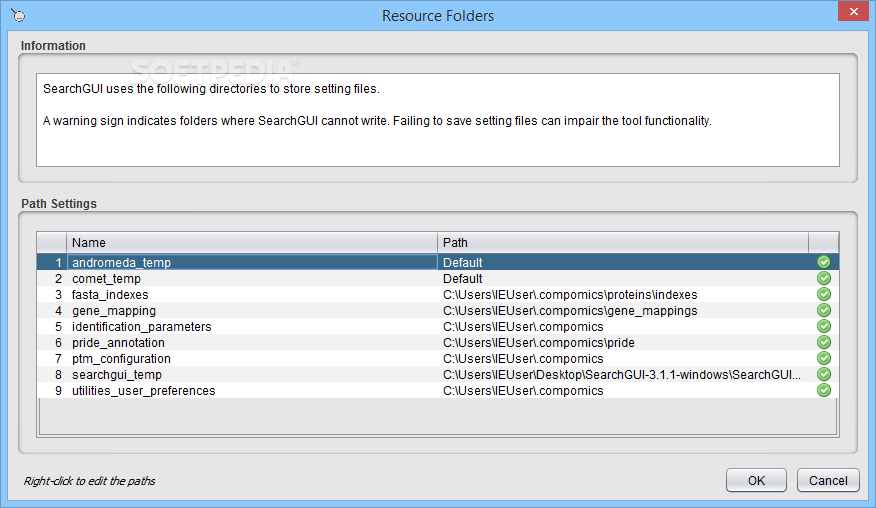Click the check icon for utilities_user_preferences
The width and height of the screenshot is (876, 508).
pyautogui.click(x=823, y=390)
